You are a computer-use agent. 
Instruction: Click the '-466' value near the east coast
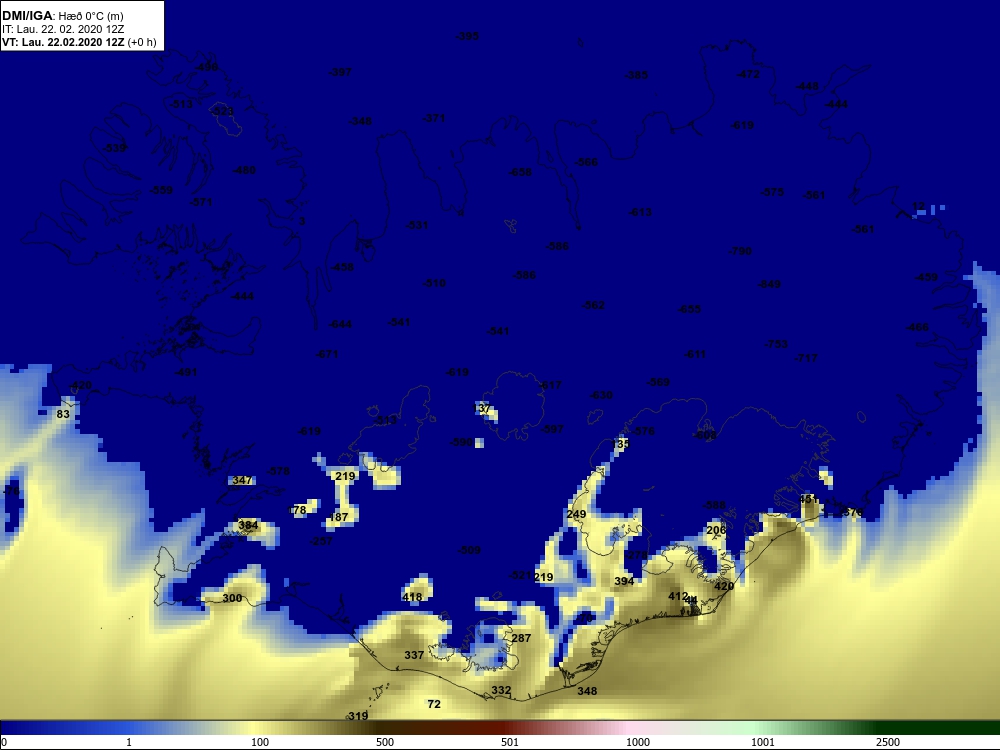tap(917, 328)
